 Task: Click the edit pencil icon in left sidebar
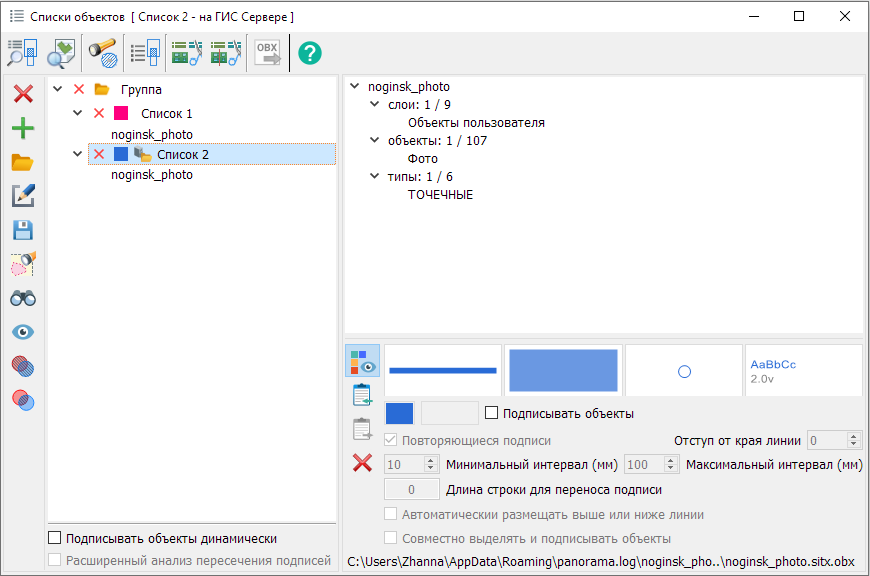[x=22, y=196]
